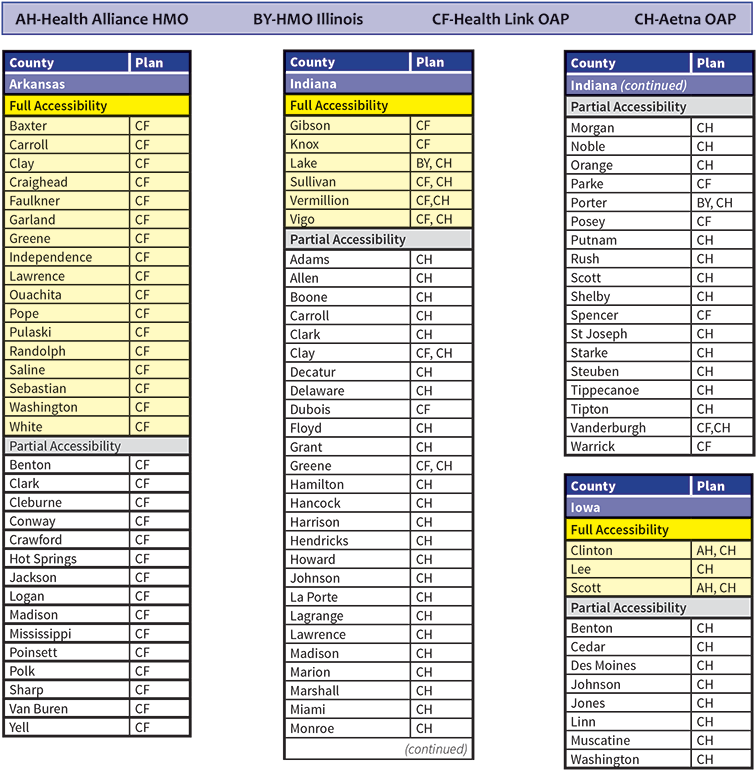Select the Poinsett county cell
This screenshot has width=756, height=770.
[x=67, y=652]
